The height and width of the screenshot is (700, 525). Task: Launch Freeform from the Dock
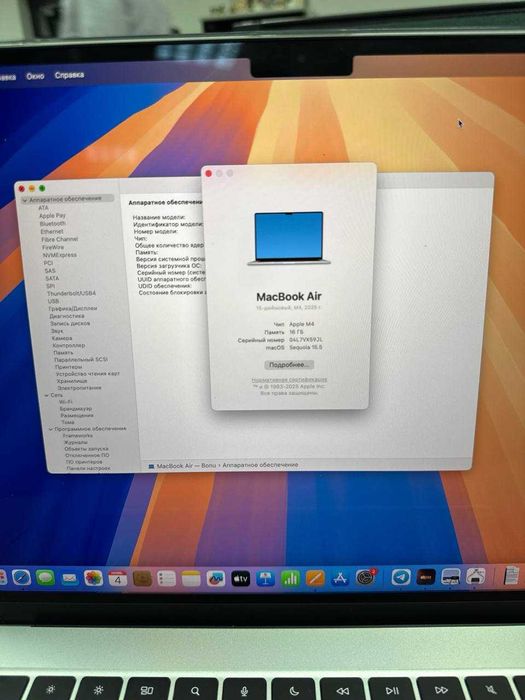click(x=216, y=579)
